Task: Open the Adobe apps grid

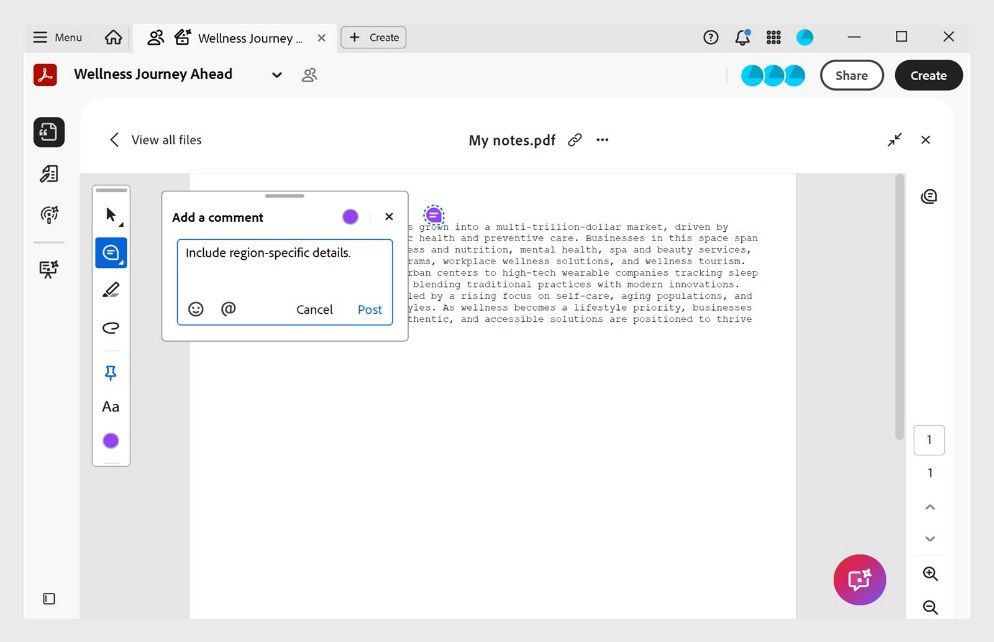Action: pos(773,37)
